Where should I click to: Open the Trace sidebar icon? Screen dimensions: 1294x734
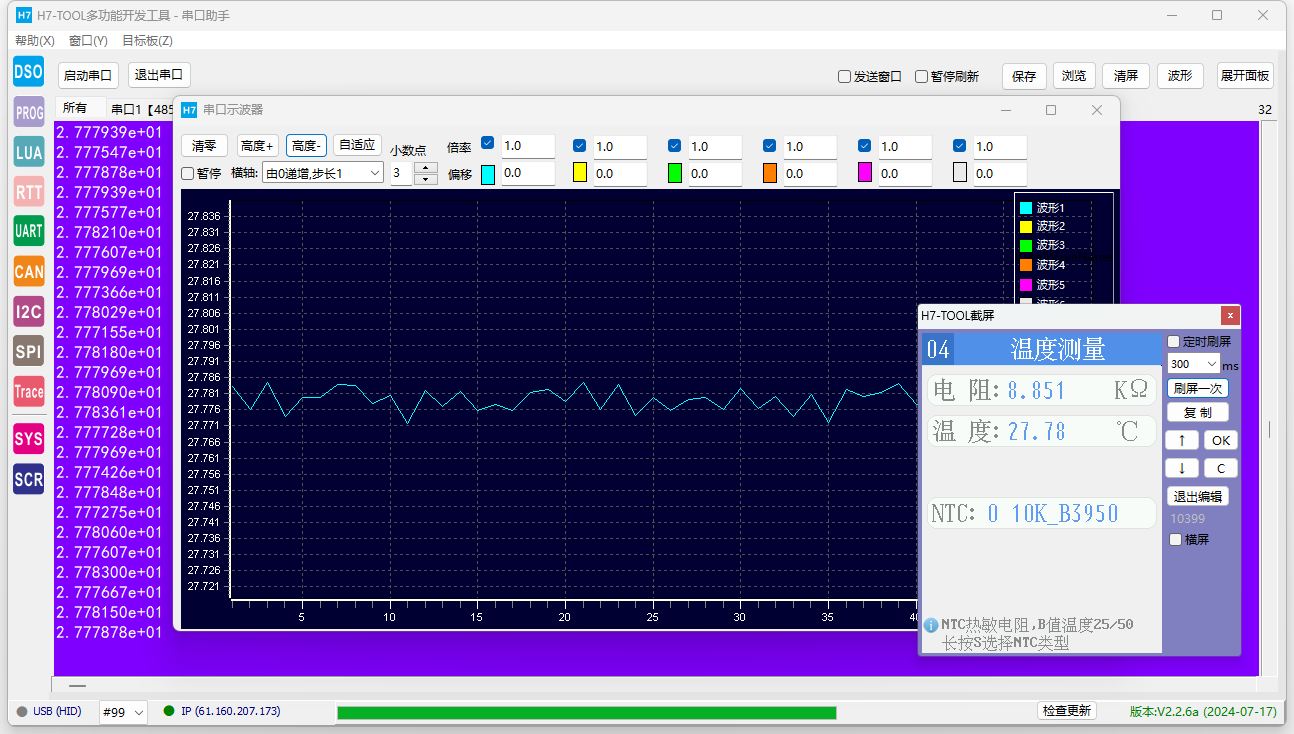pyautogui.click(x=29, y=391)
